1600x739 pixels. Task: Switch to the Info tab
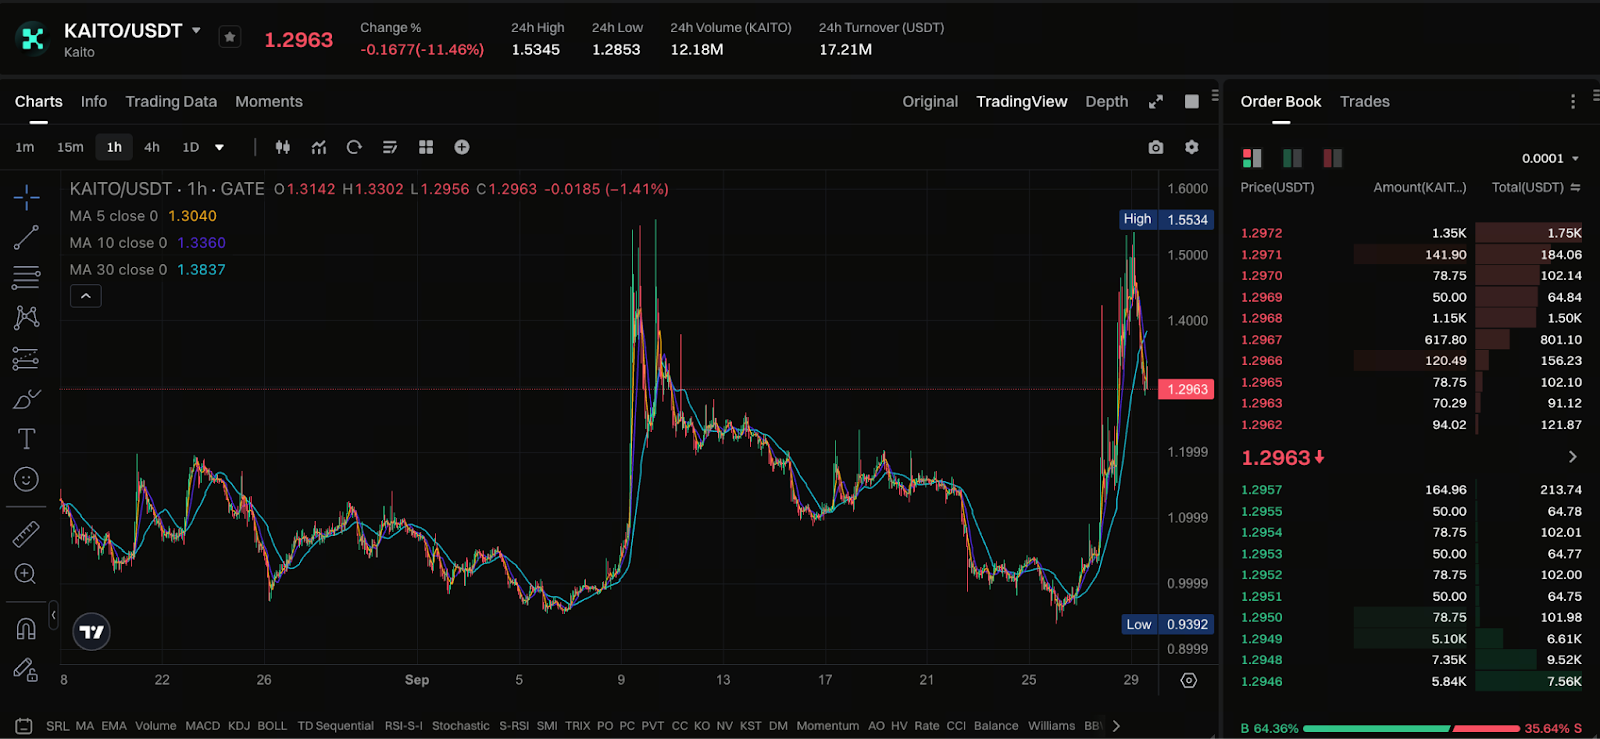pyautogui.click(x=94, y=102)
